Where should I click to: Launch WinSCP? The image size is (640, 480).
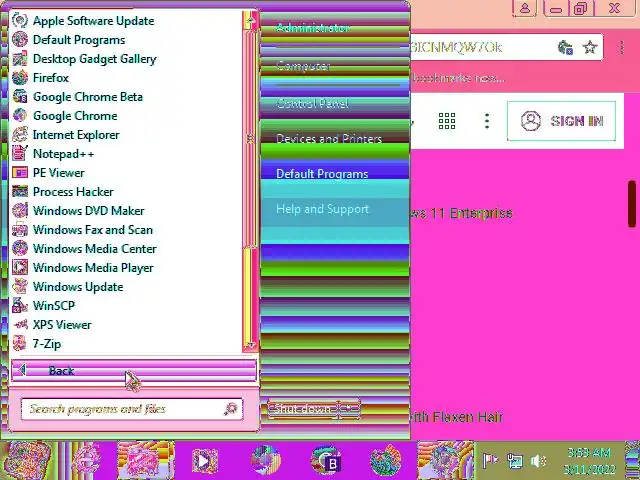pyautogui.click(x=44, y=306)
